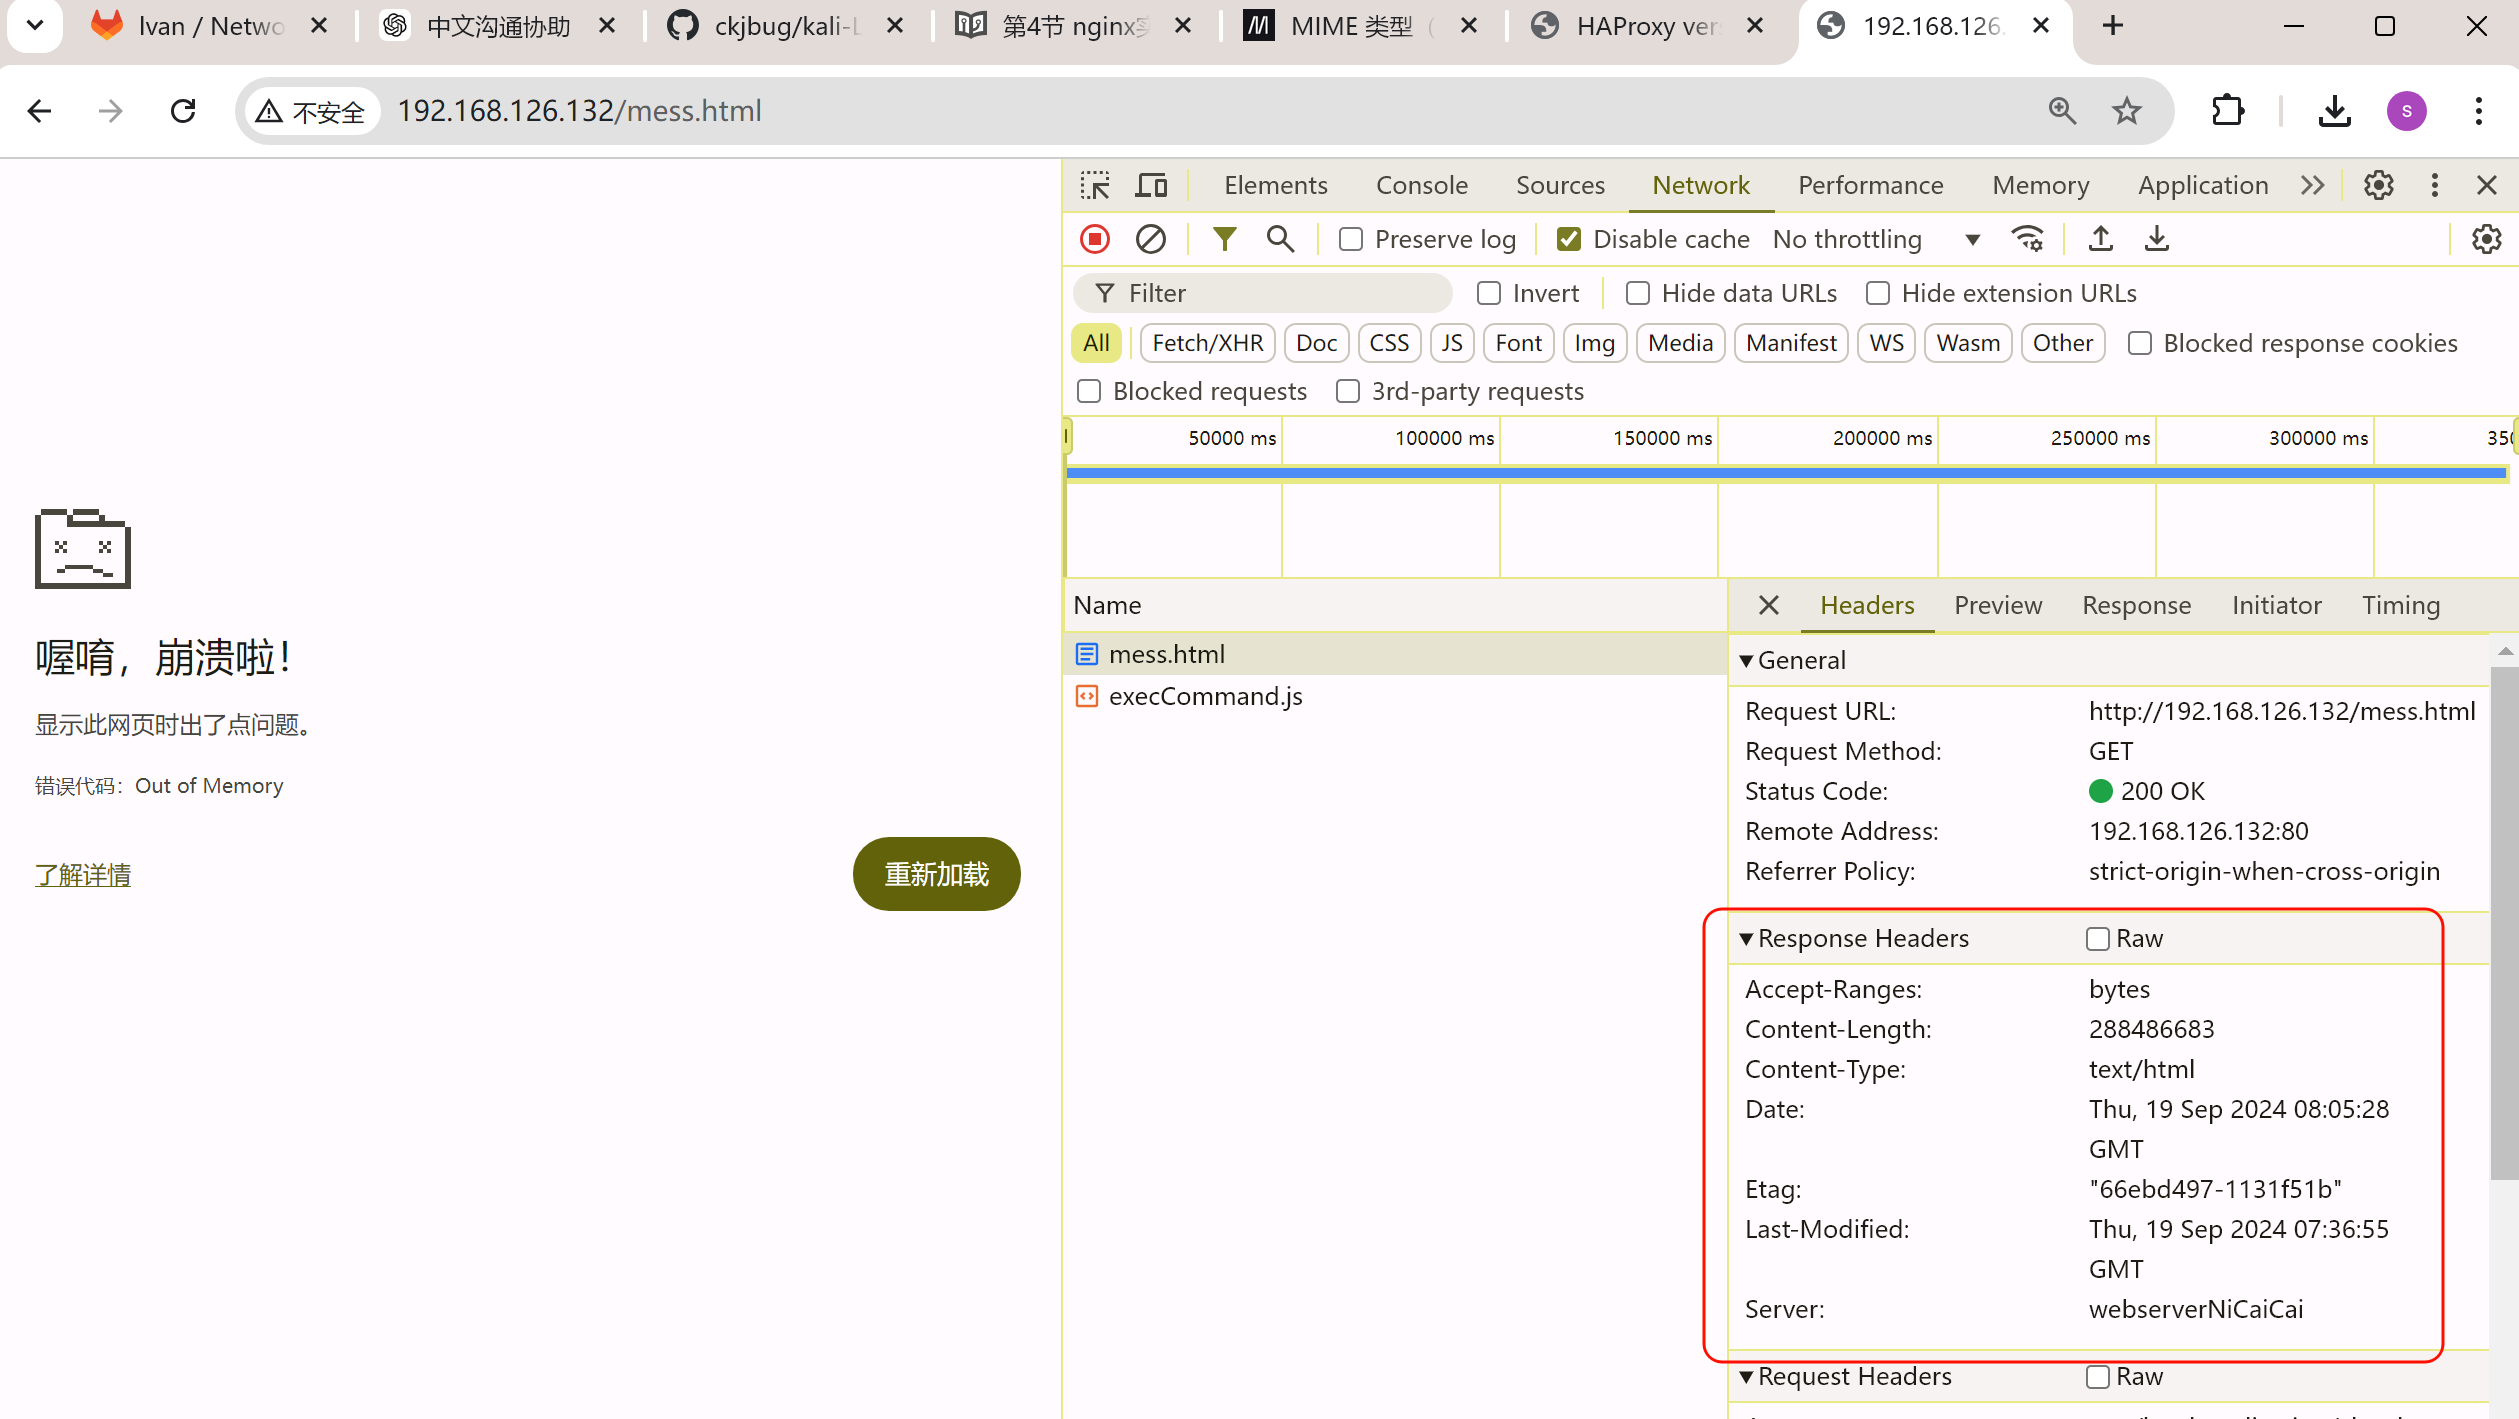The image size is (2519, 1419).
Task: Check the Raw box for Response Headers
Action: [2097, 939]
